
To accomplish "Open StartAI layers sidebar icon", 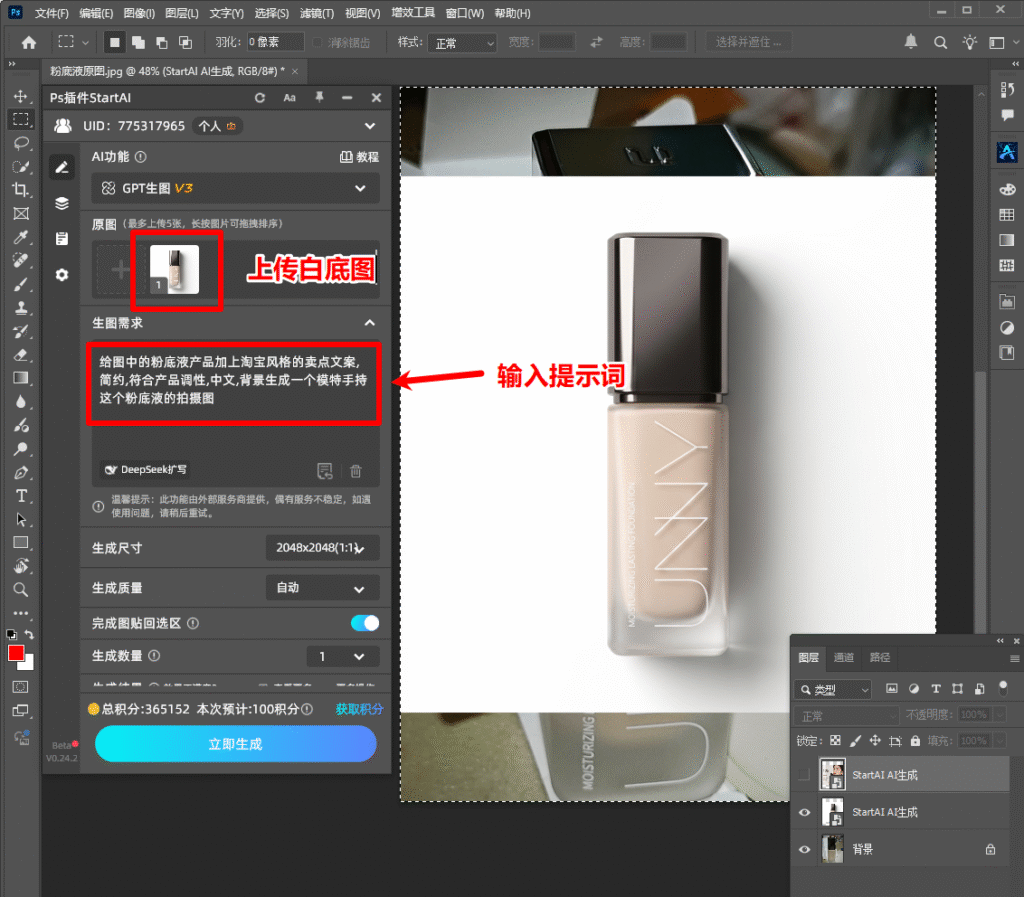I will point(62,203).
